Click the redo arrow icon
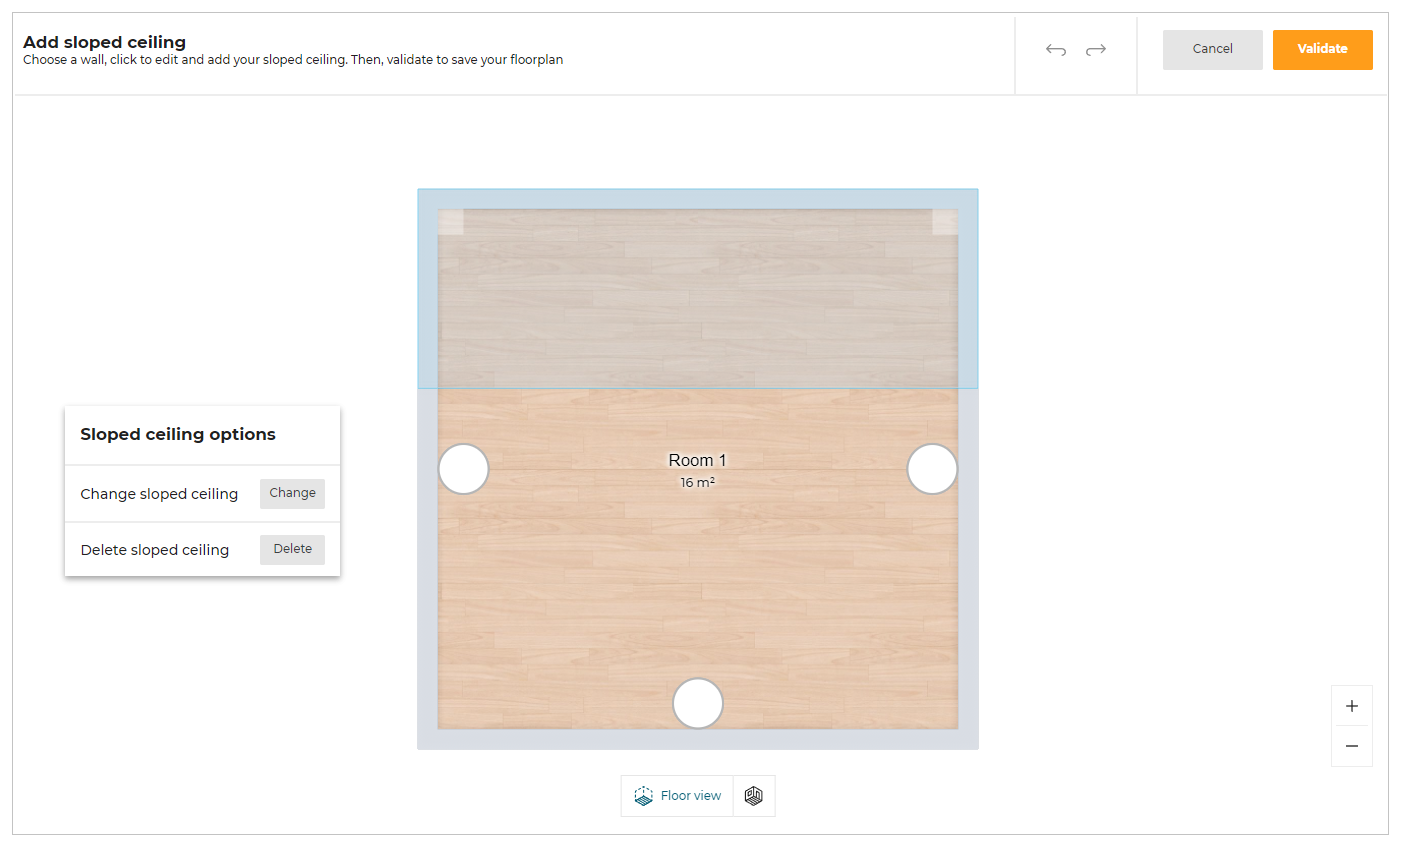The image size is (1401, 847). coord(1096,50)
